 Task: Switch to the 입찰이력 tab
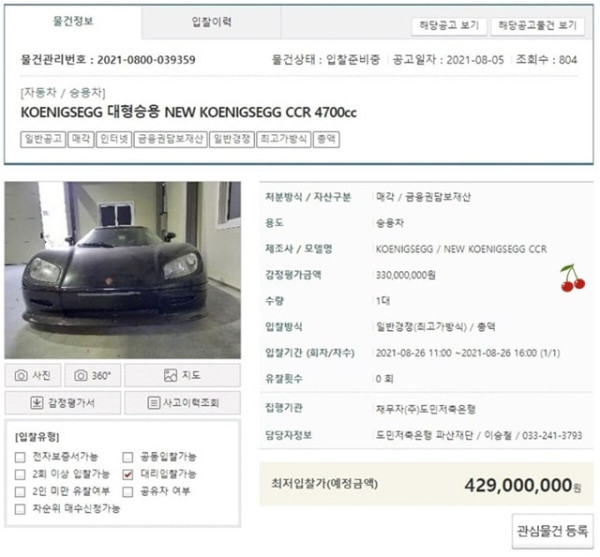[x=211, y=22]
